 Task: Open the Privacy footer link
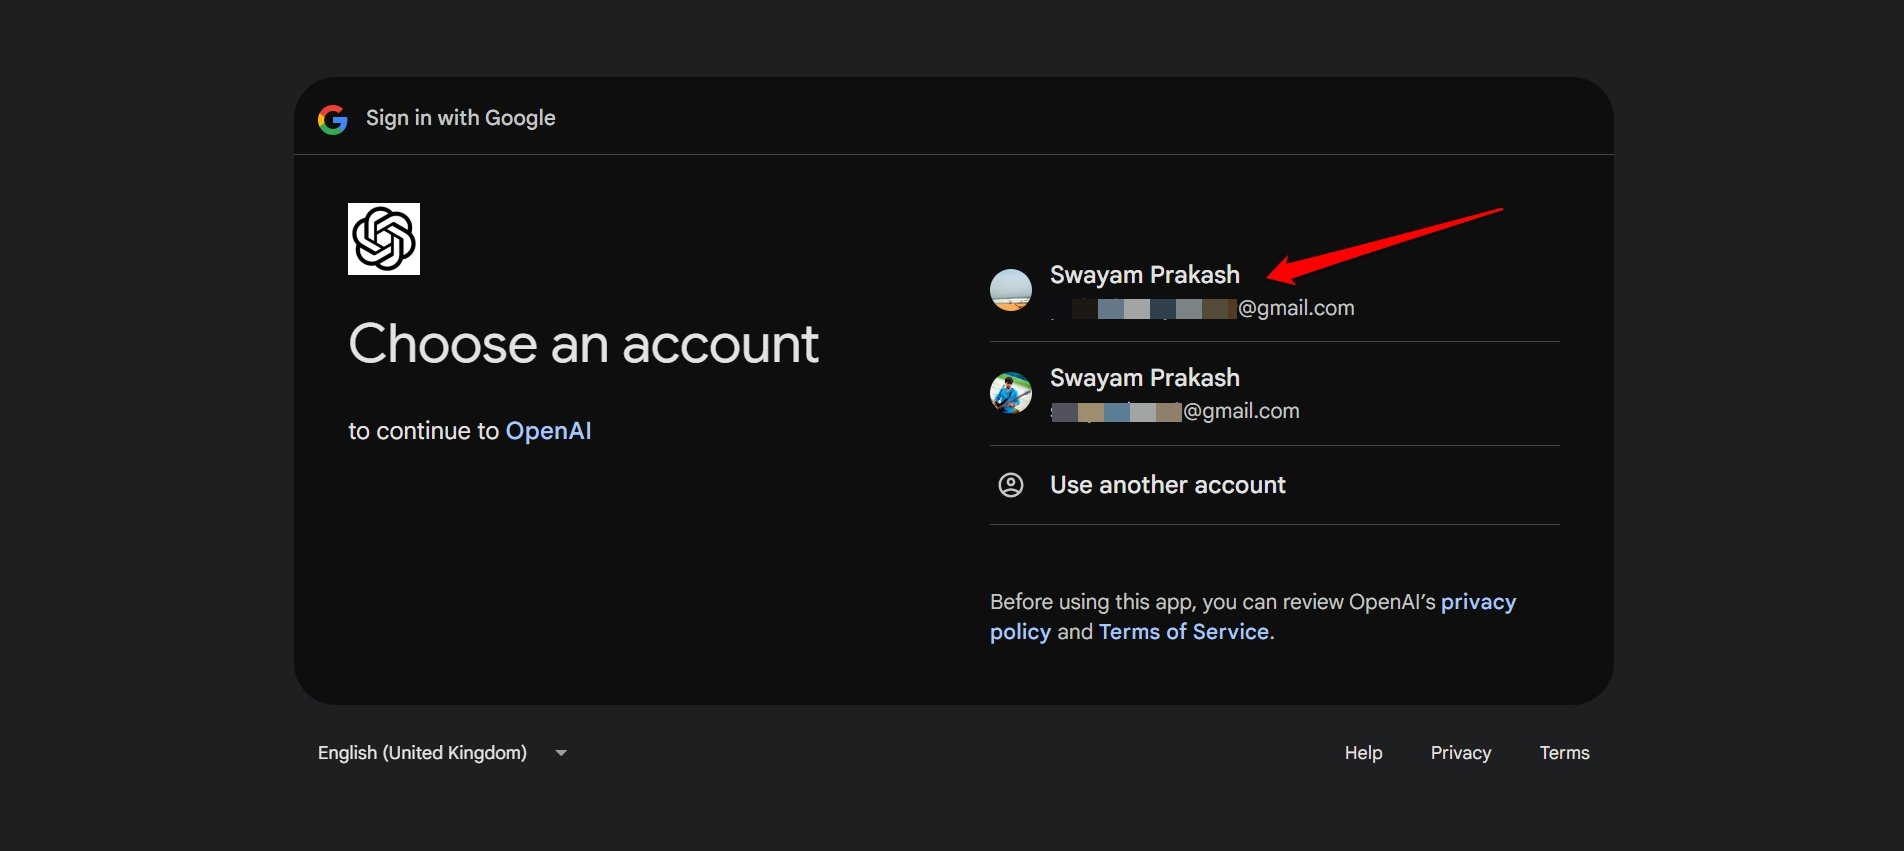coord(1460,753)
